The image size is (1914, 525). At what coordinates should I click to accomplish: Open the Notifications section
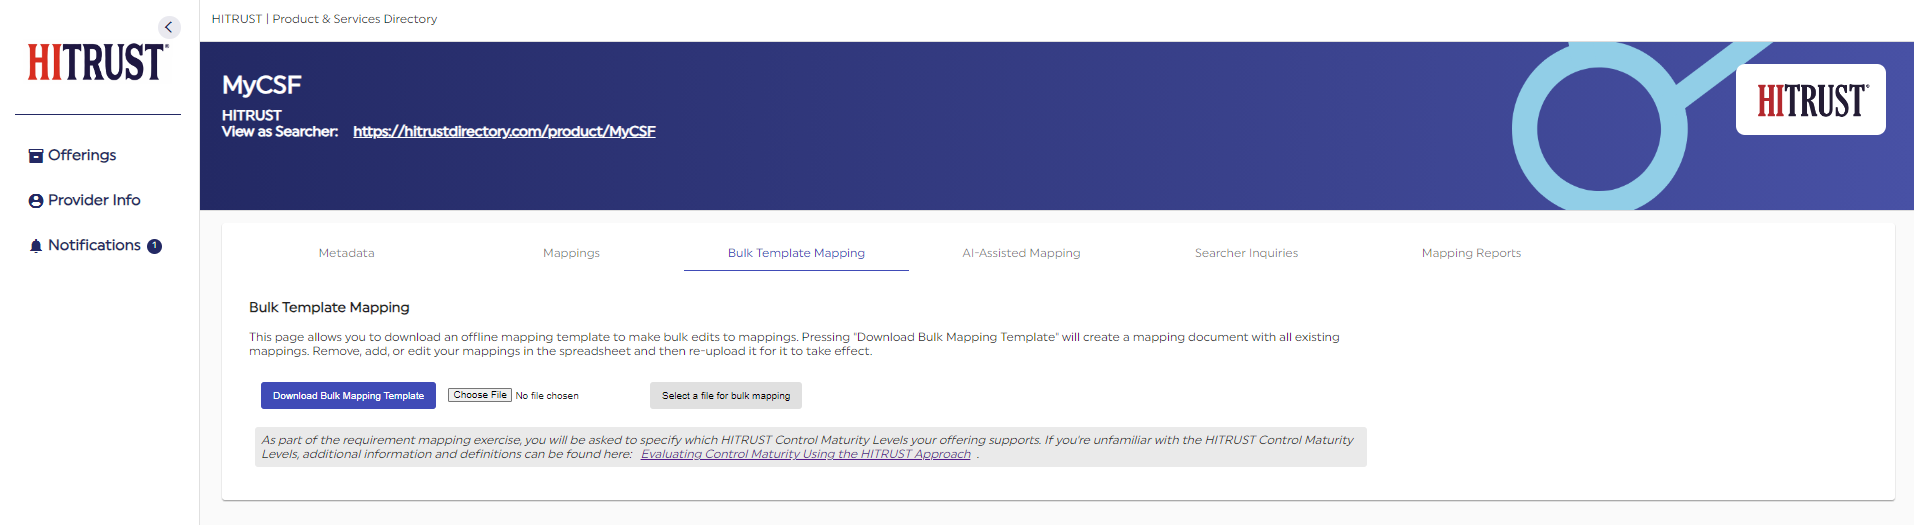click(94, 245)
